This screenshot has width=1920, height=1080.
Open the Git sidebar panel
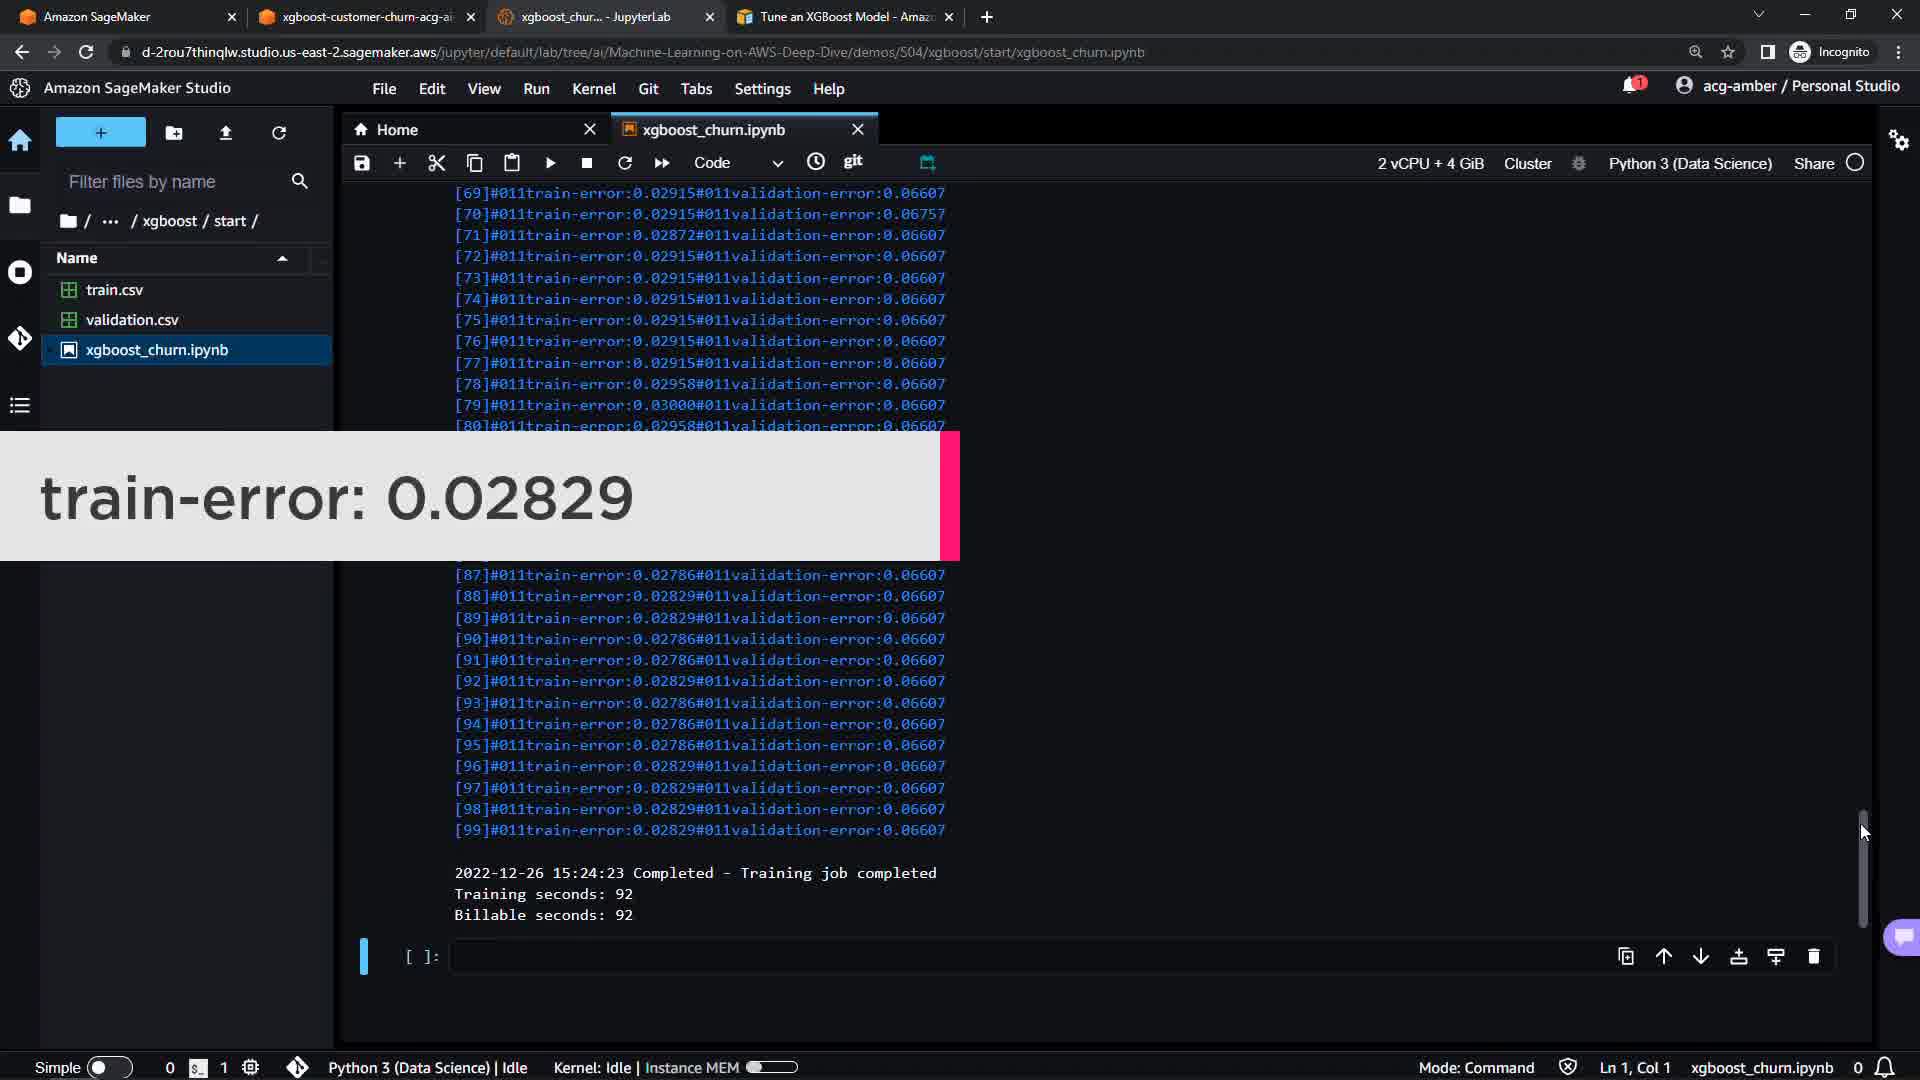pos(20,339)
